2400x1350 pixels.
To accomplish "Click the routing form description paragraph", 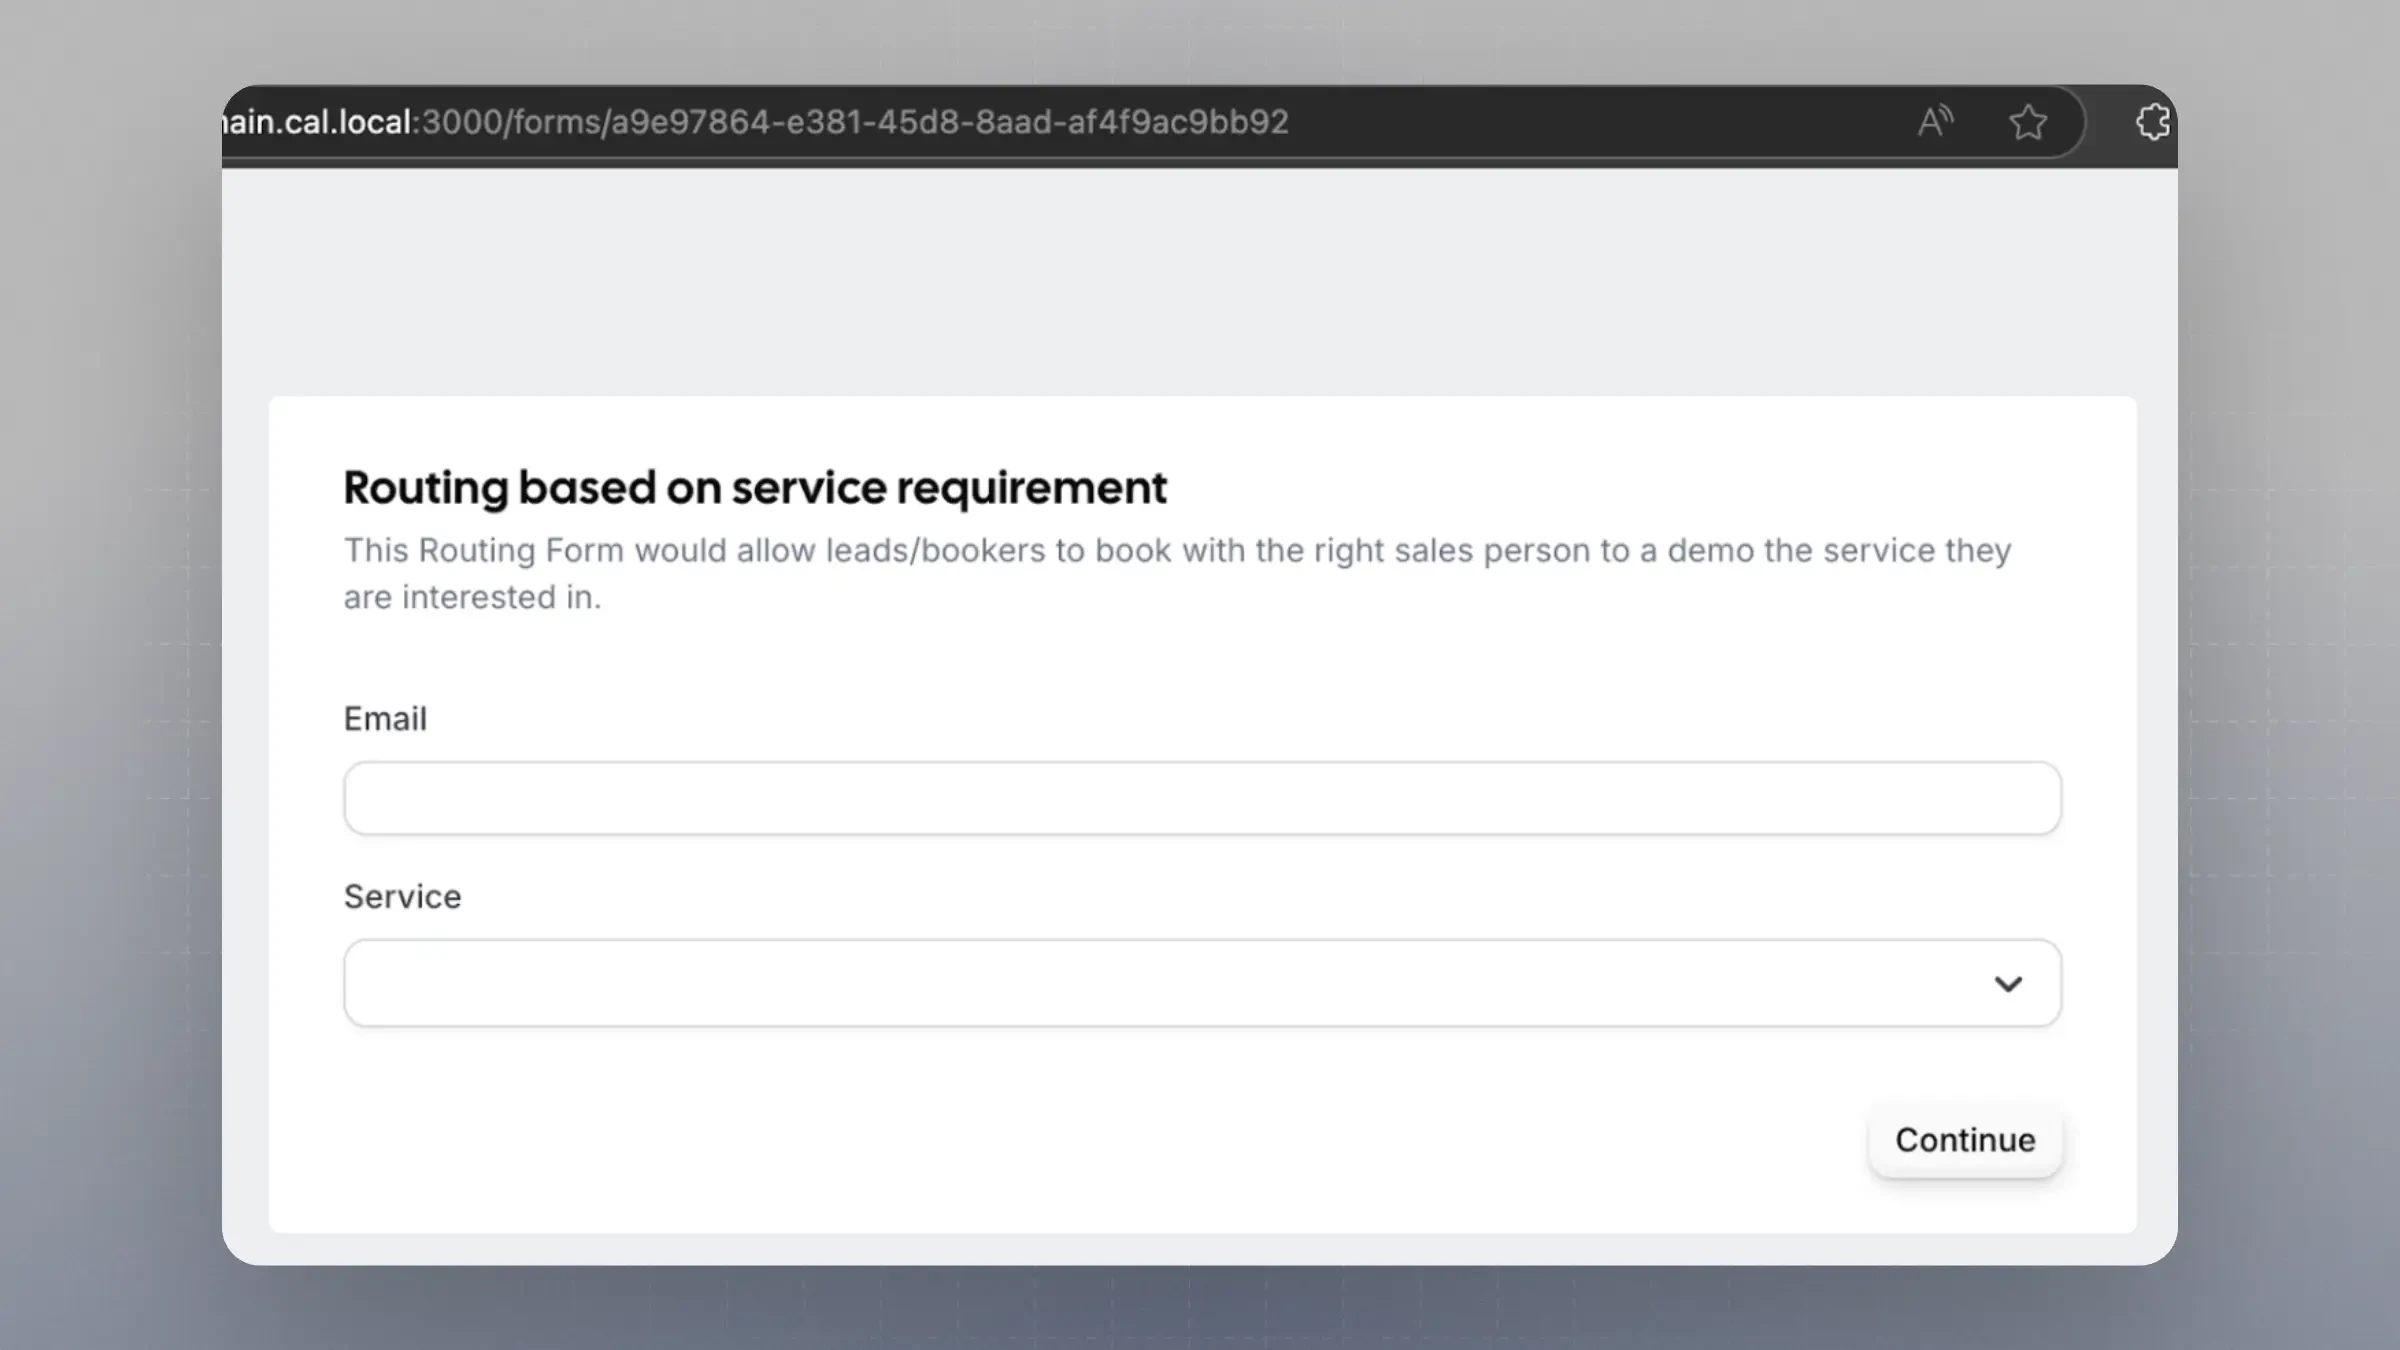I will [x=1177, y=551].
